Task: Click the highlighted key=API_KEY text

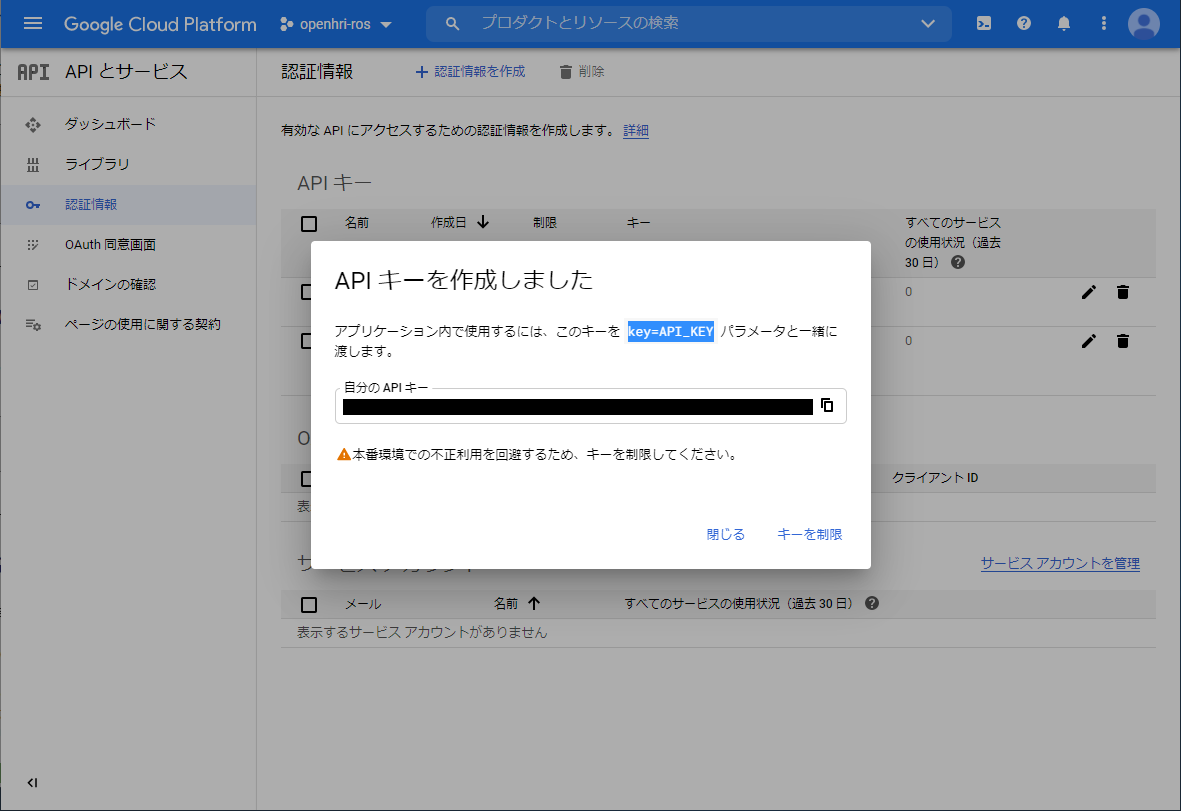Action: [670, 331]
